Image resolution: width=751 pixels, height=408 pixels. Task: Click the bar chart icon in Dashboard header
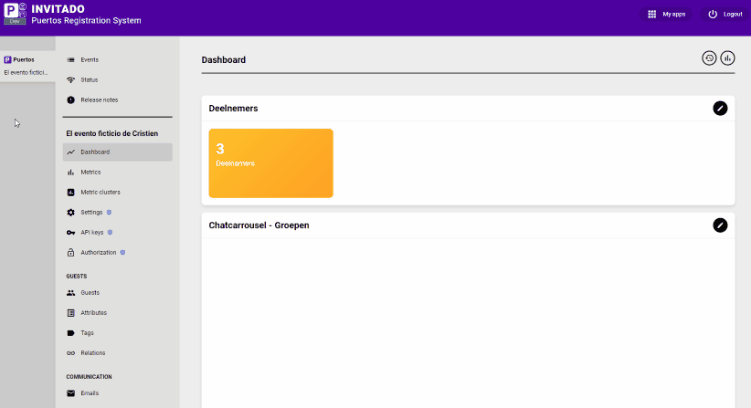728,58
